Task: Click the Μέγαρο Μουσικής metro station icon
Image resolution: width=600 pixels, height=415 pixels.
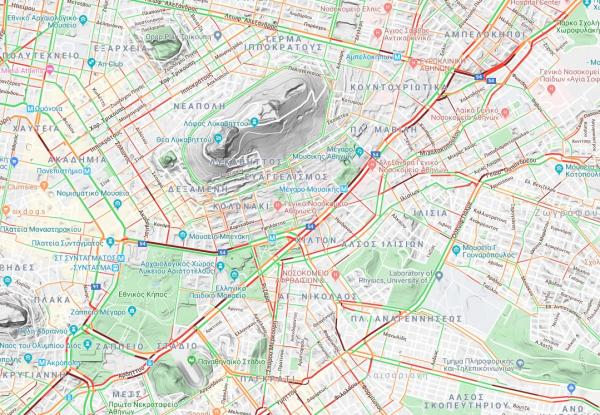Action: pyautogui.click(x=344, y=189)
